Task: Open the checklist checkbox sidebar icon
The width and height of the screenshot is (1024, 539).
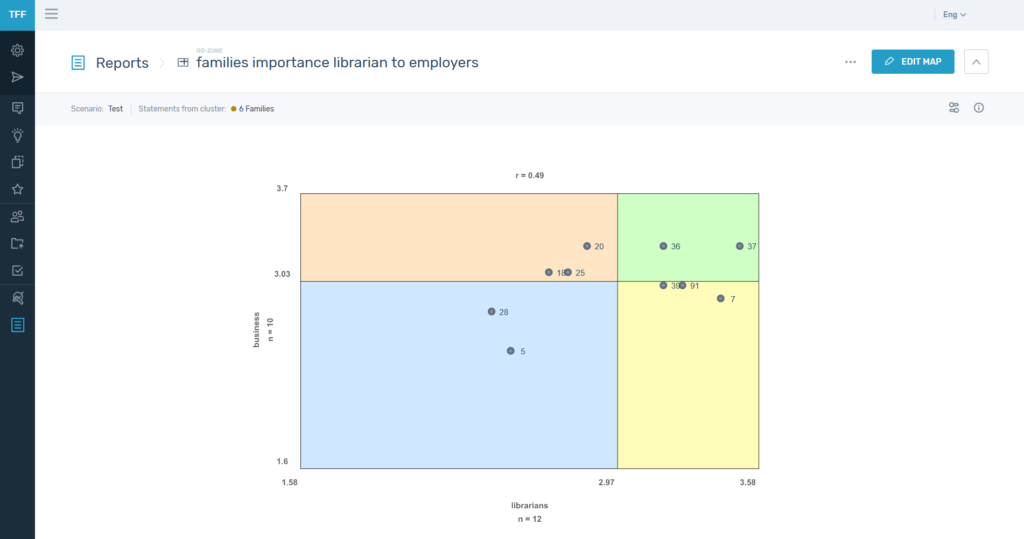Action: (x=17, y=270)
